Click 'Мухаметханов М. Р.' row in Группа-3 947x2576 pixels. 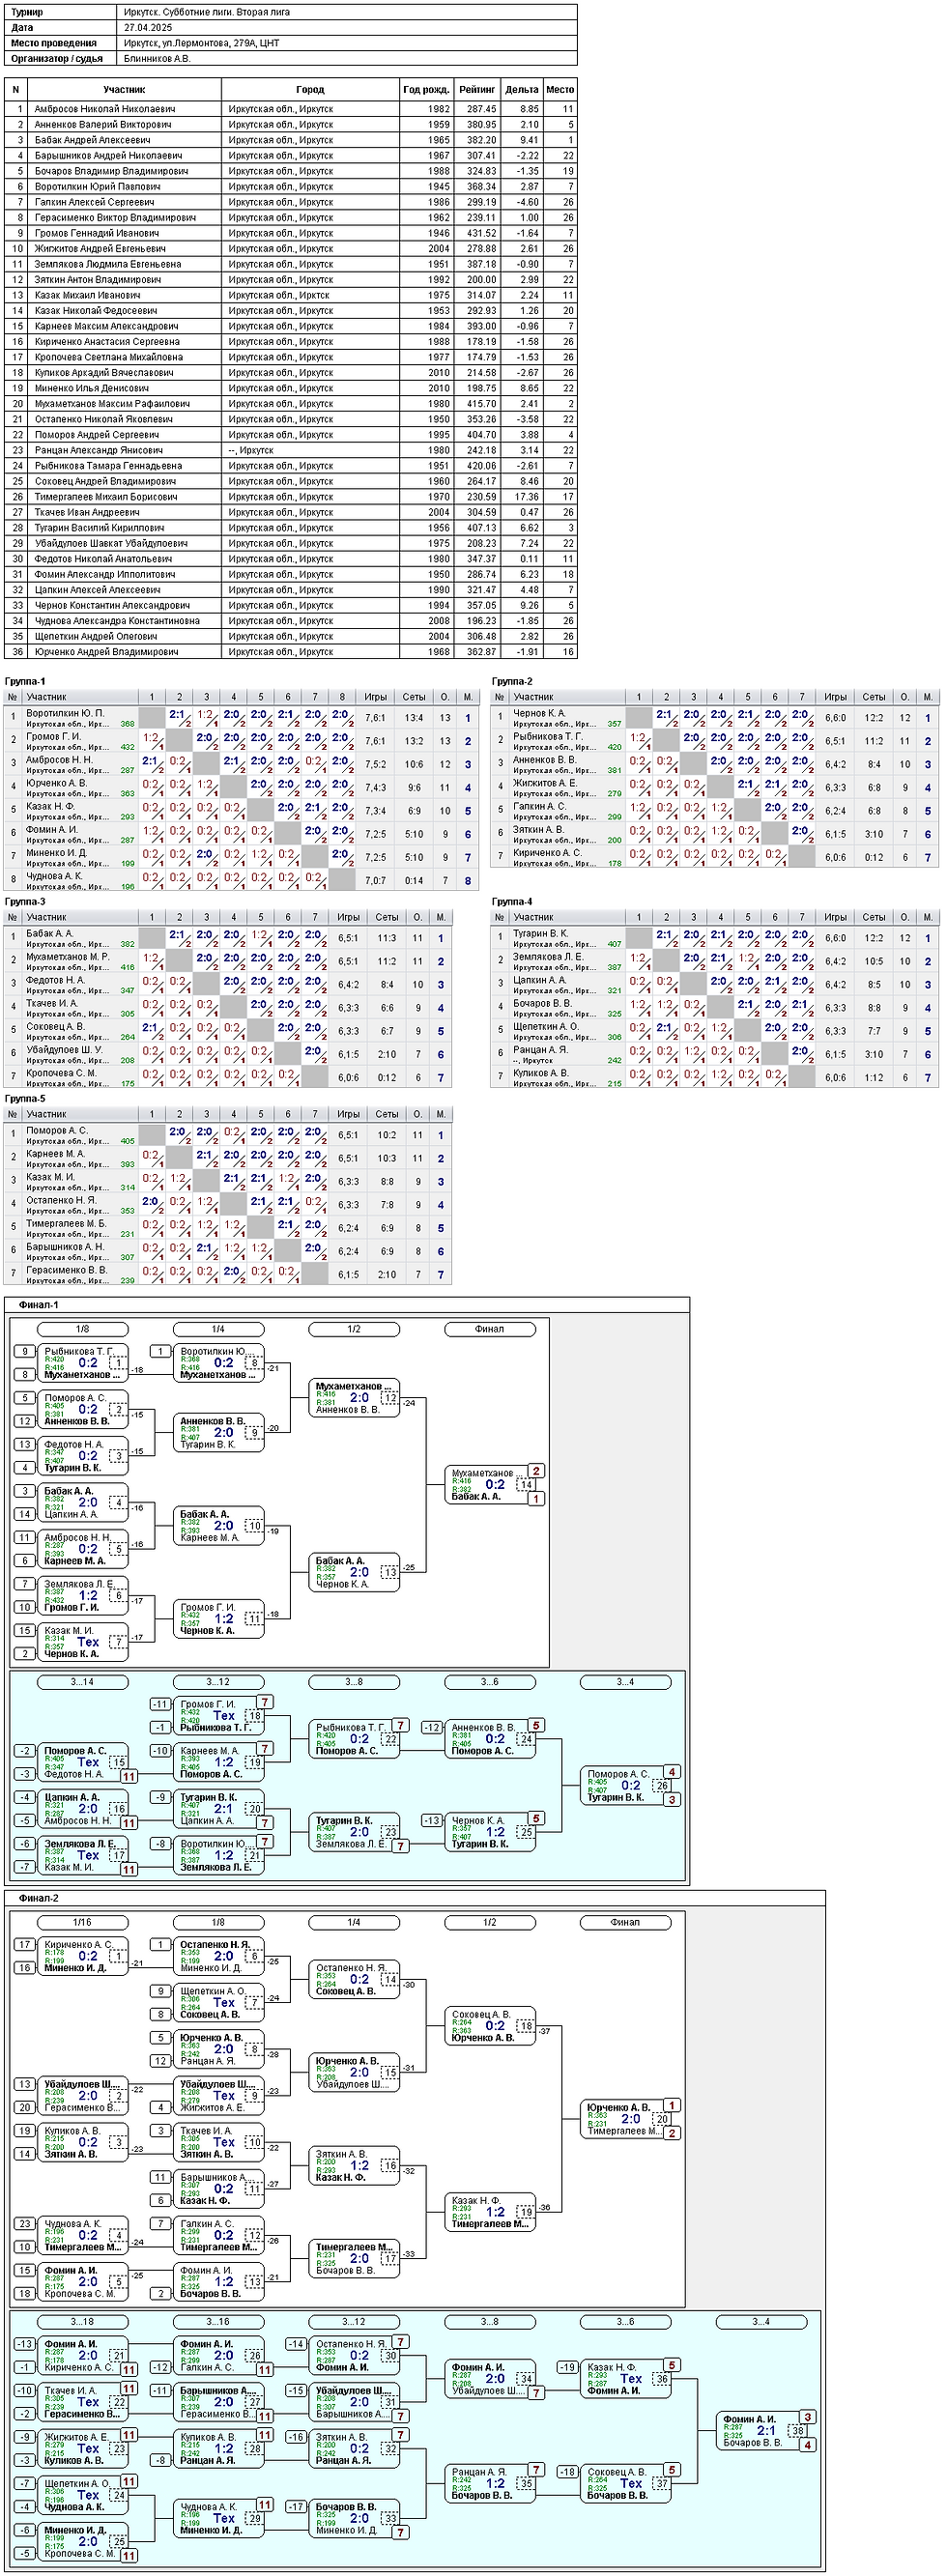click(228, 961)
